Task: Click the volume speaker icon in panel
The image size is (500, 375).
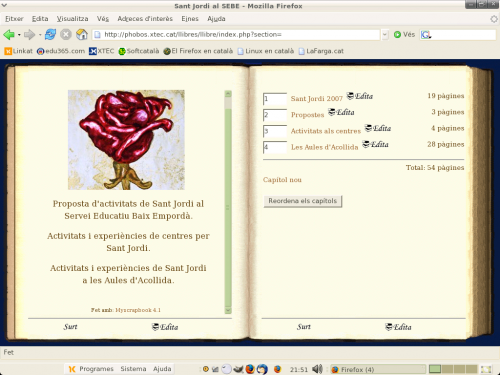Action: coord(317,369)
